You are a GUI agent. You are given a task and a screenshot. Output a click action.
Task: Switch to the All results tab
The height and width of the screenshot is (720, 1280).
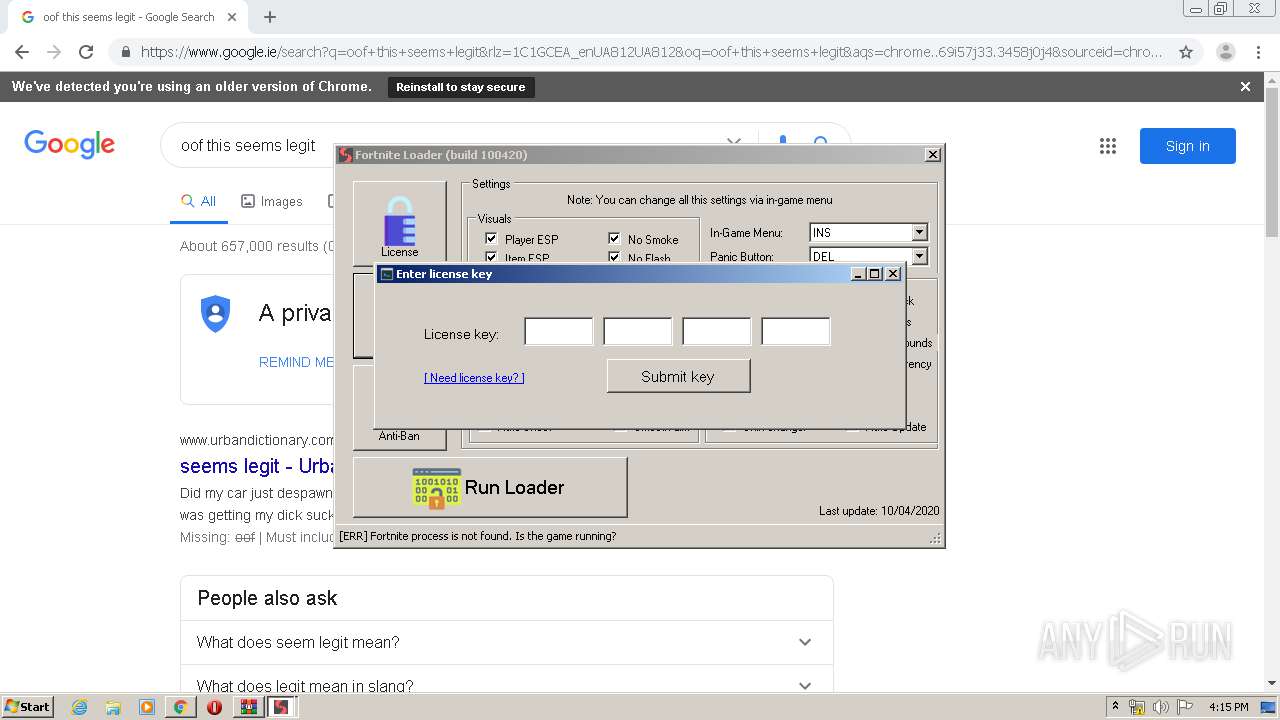tap(198, 201)
